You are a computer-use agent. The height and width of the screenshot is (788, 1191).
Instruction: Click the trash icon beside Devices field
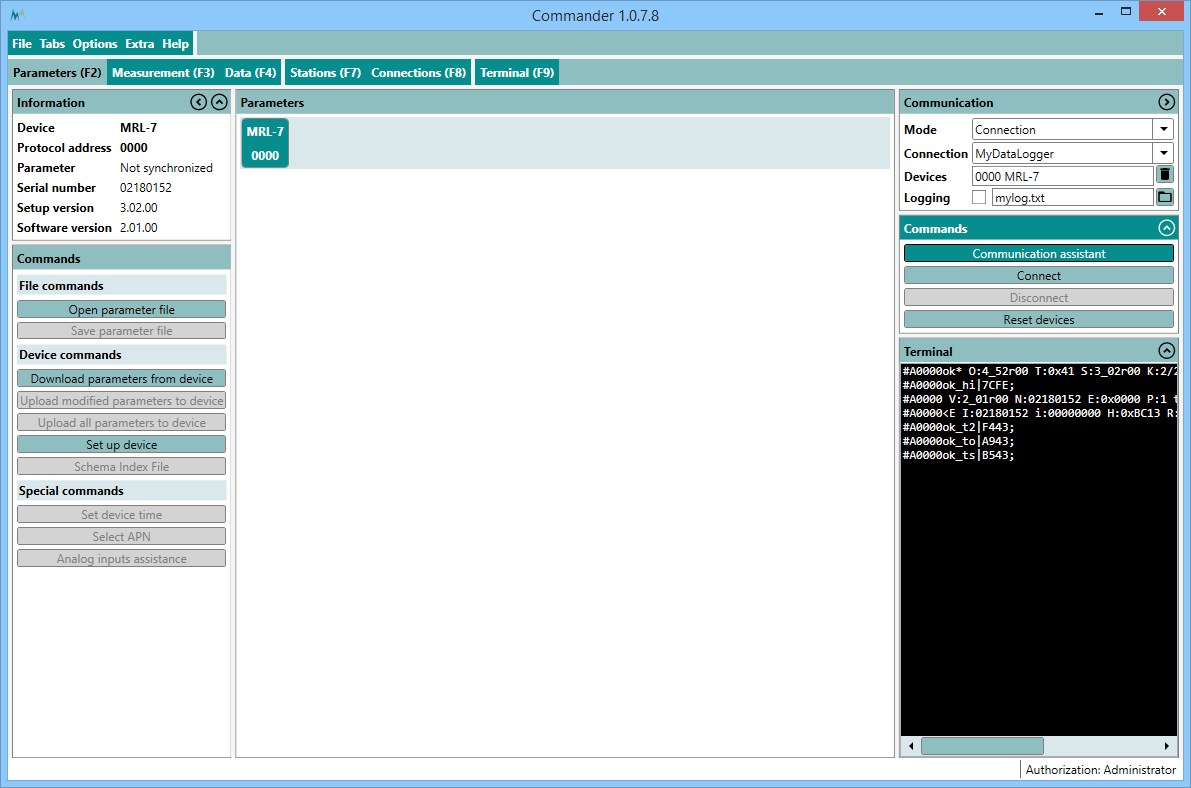click(1164, 175)
